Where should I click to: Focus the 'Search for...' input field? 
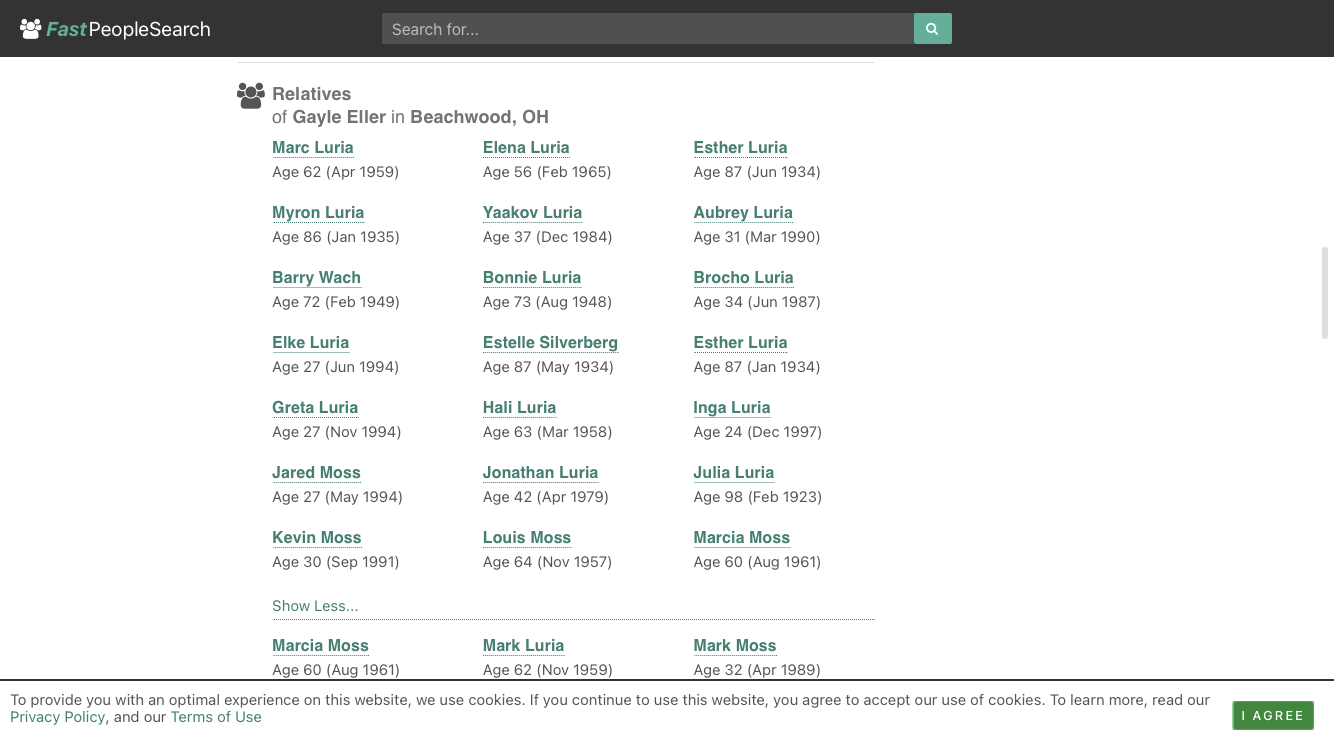pos(648,29)
